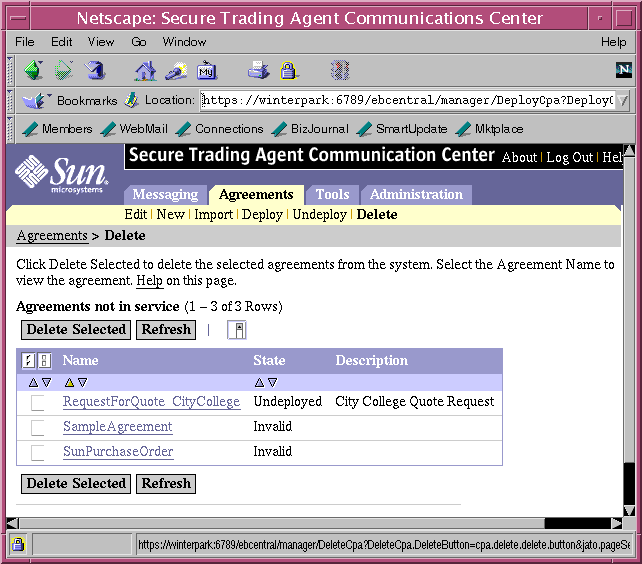Image resolution: width=642 pixels, height=564 pixels.
Task: Go to Home page icon
Action: [x=146, y=70]
